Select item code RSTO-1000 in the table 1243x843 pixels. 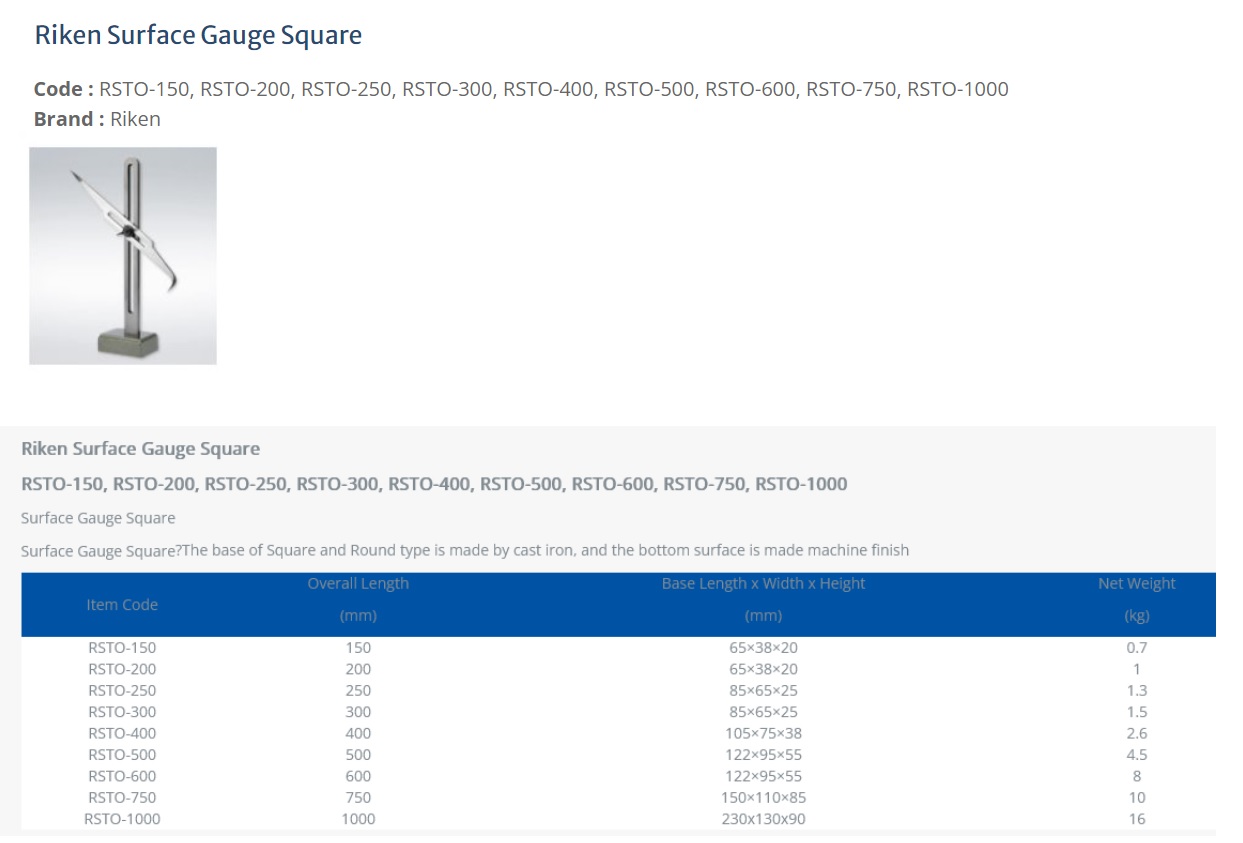click(x=122, y=819)
